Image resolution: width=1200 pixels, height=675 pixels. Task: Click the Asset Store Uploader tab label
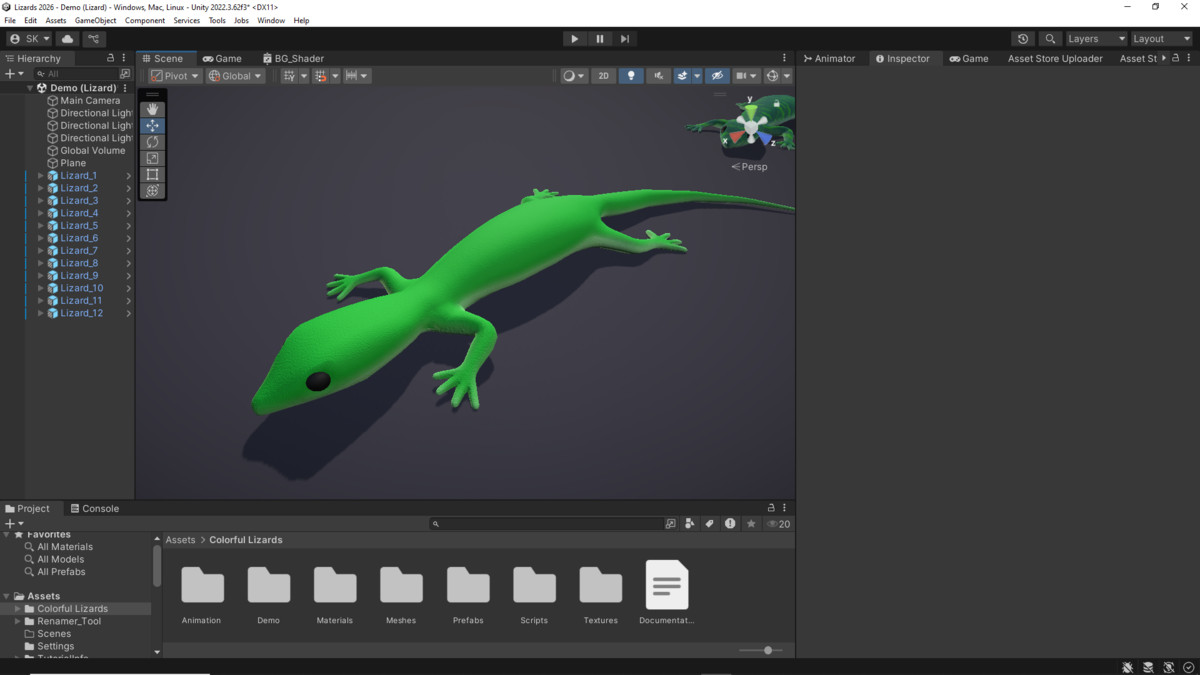(1054, 58)
